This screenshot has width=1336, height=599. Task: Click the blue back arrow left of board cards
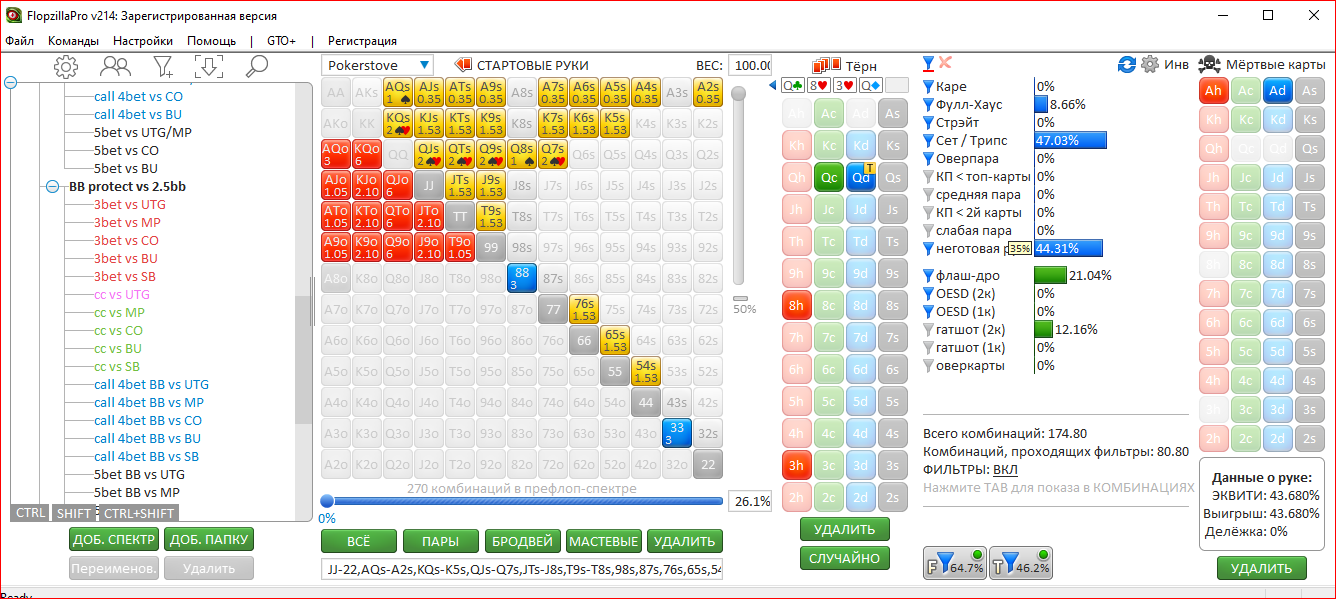pos(773,85)
